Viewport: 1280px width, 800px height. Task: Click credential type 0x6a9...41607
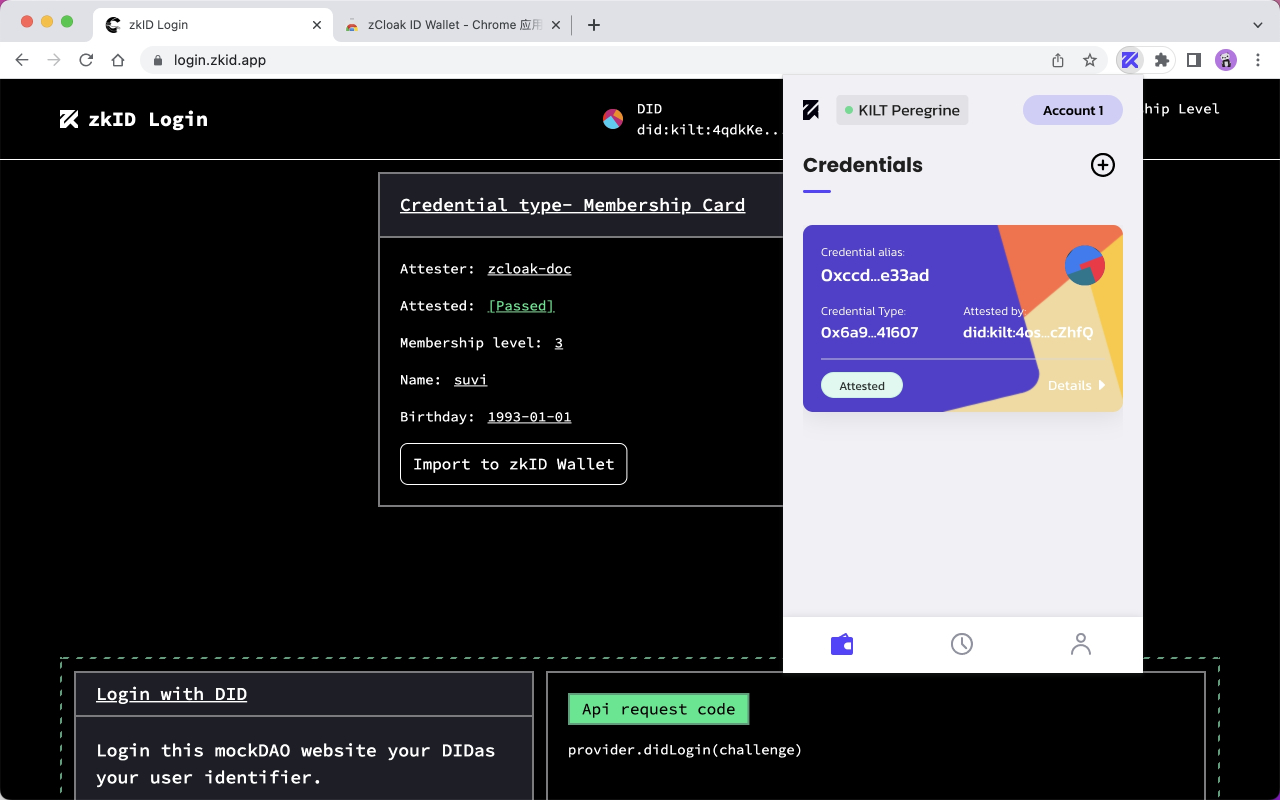click(869, 332)
